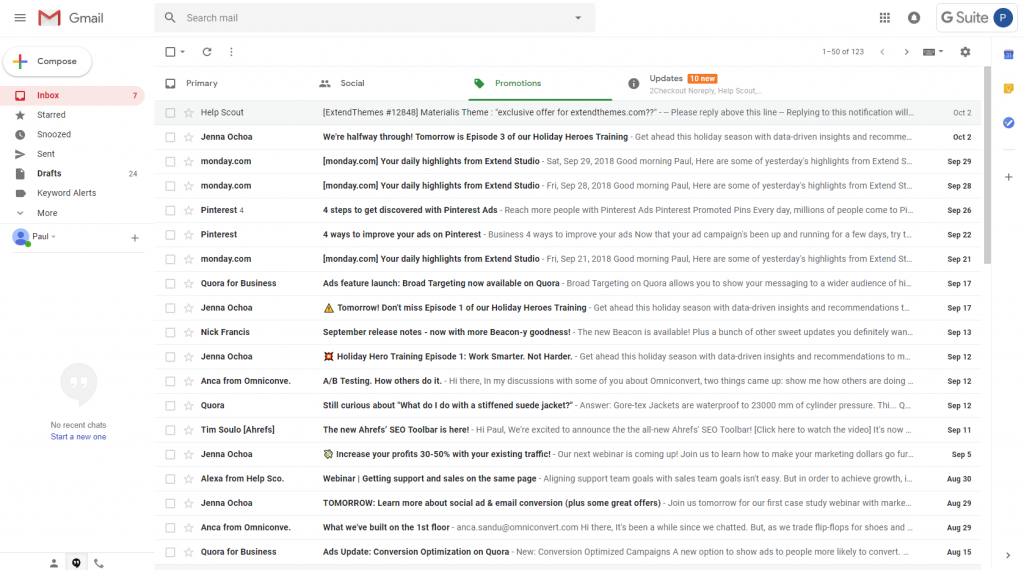The width and height of the screenshot is (1024, 570).
Task: Open the select-all dropdown arrow
Action: coord(183,52)
